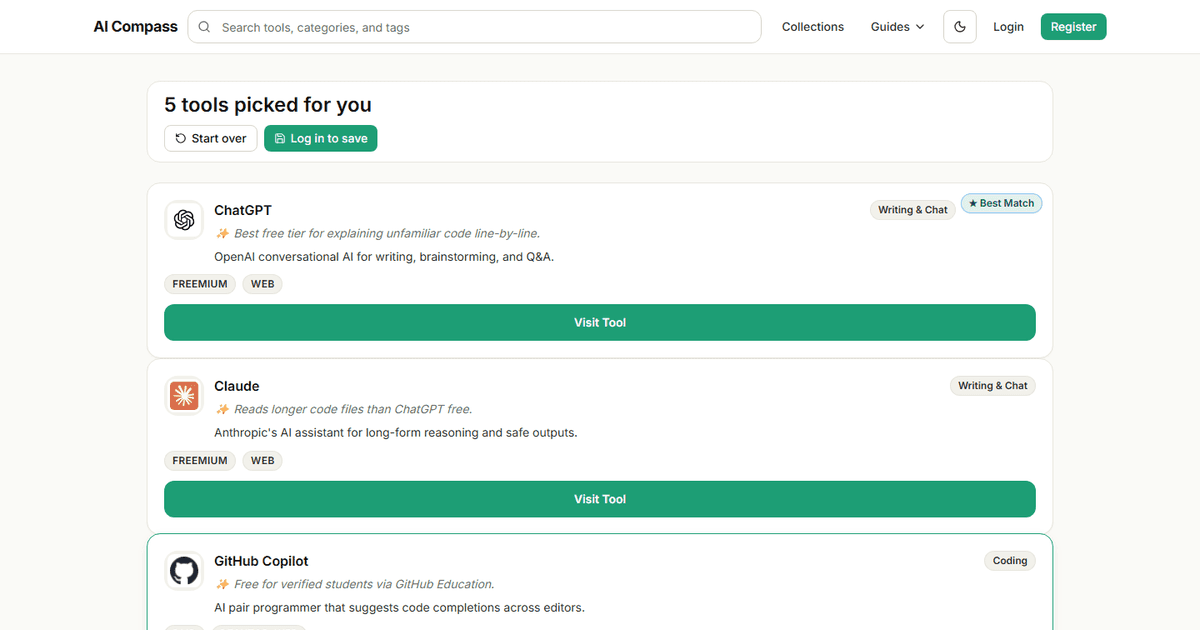Click Writing & Chat tag on Claude card
Screen dimensions: 1200x630
(993, 386)
